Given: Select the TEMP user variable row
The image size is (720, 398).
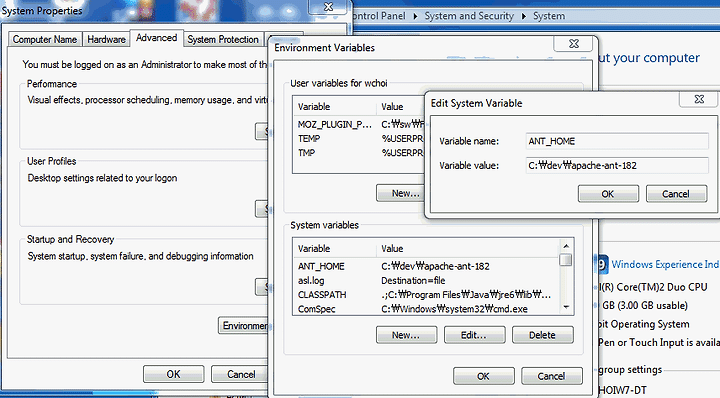Looking at the screenshot, I should click(x=359, y=139).
